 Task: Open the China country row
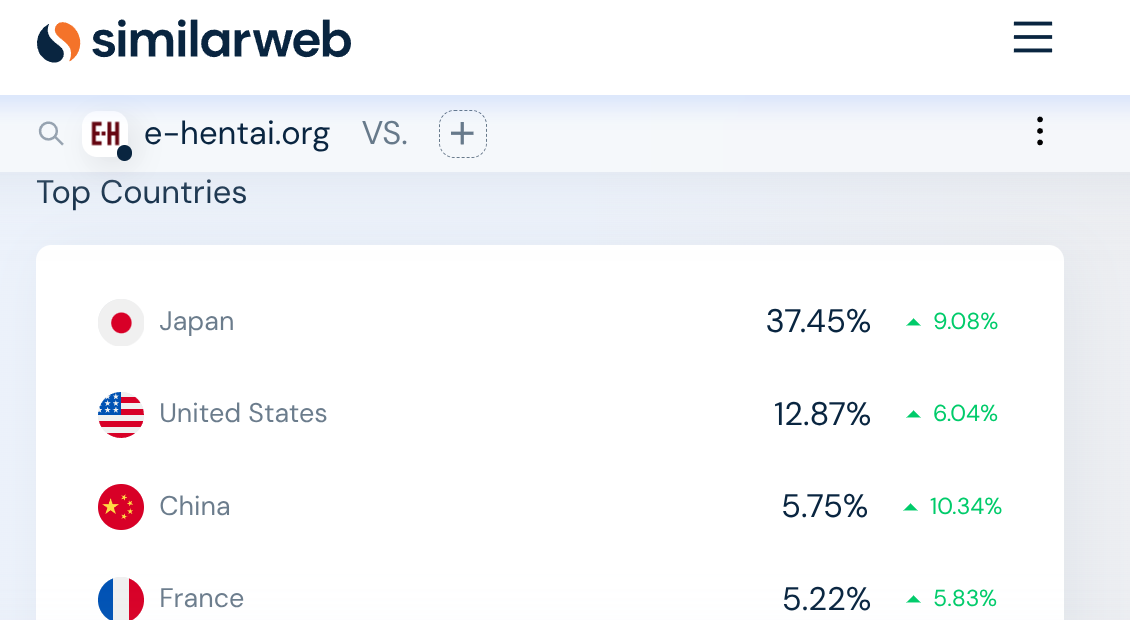(x=550, y=507)
